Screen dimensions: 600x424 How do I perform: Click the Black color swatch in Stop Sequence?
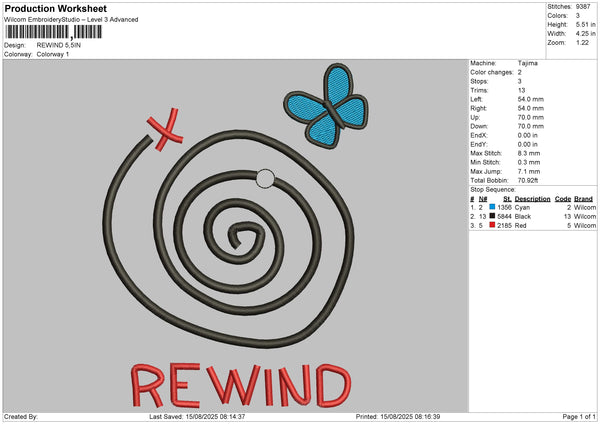tap(493, 216)
